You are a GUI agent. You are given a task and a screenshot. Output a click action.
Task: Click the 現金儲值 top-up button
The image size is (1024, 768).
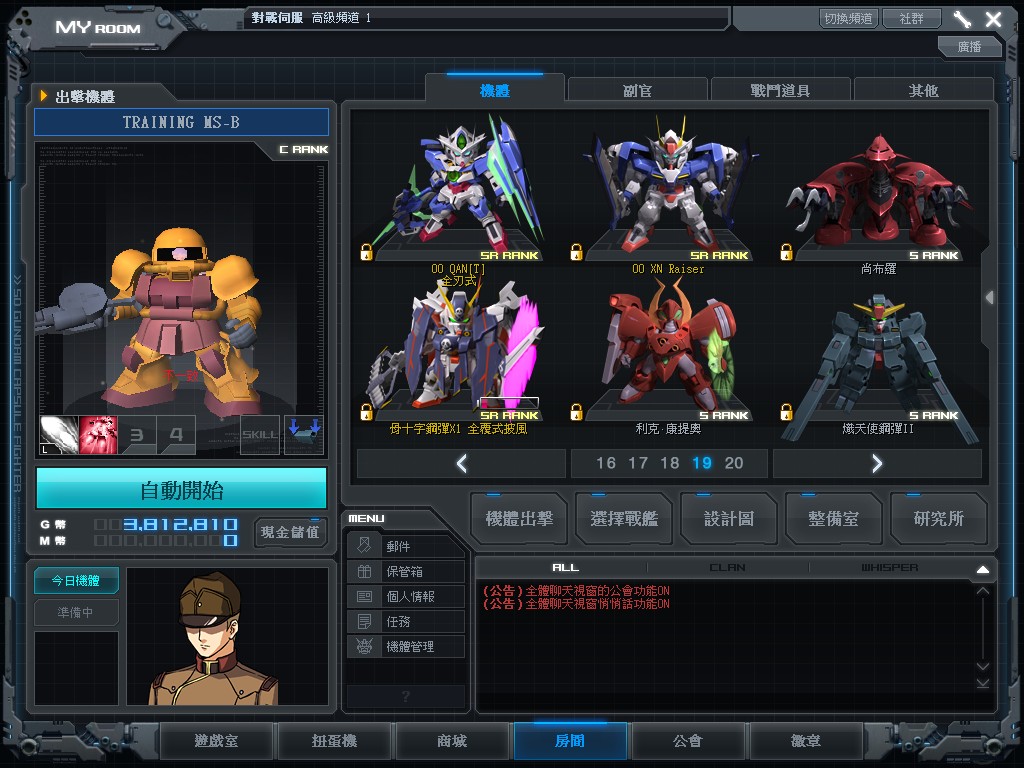click(290, 532)
